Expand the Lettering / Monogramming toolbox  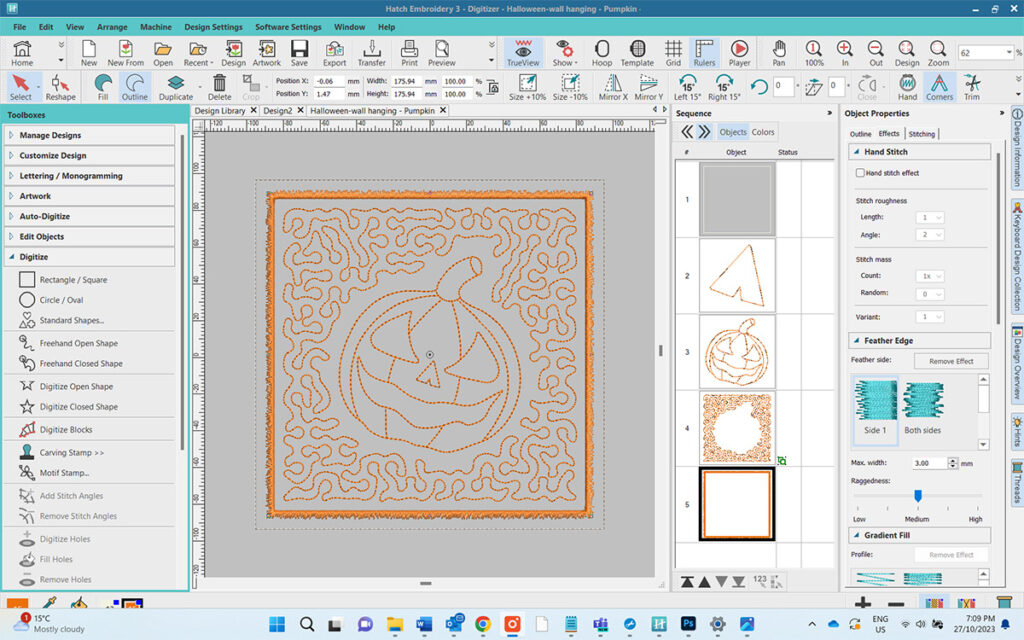click(70, 176)
